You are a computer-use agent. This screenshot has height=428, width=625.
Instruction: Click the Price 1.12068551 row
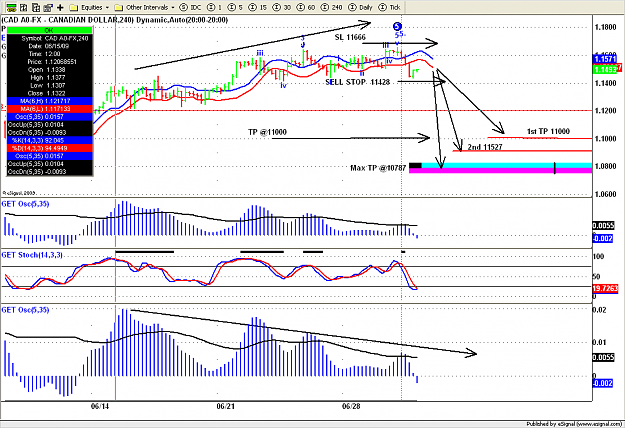pyautogui.click(x=49, y=62)
